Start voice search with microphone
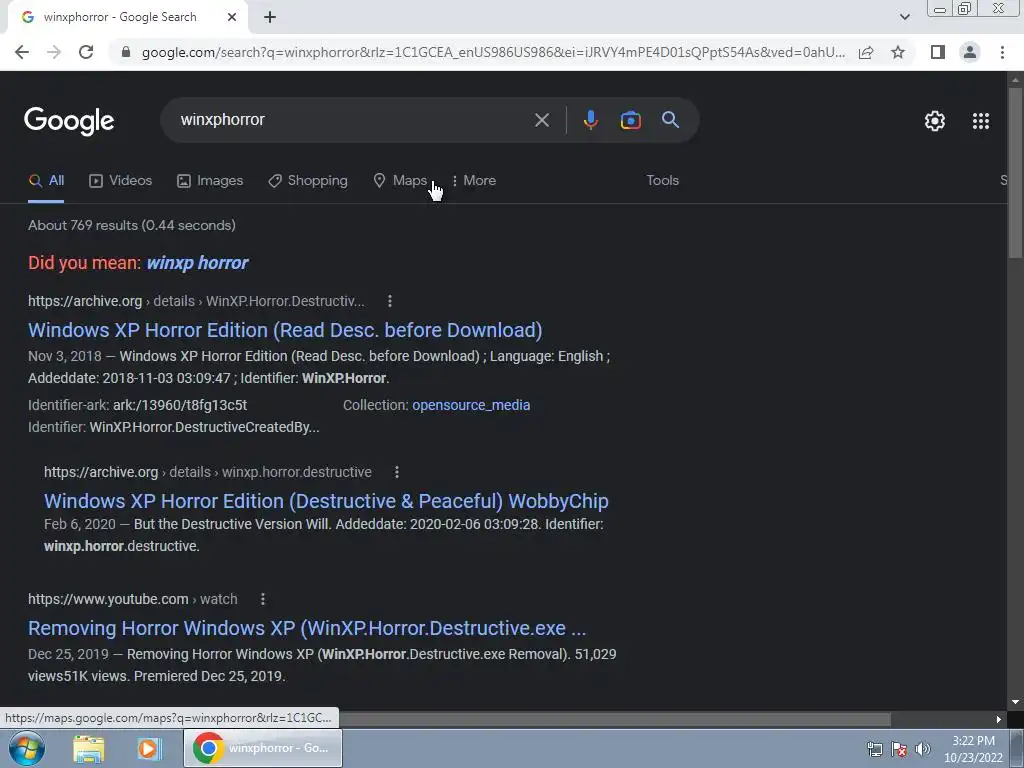The width and height of the screenshot is (1024, 768). point(590,120)
